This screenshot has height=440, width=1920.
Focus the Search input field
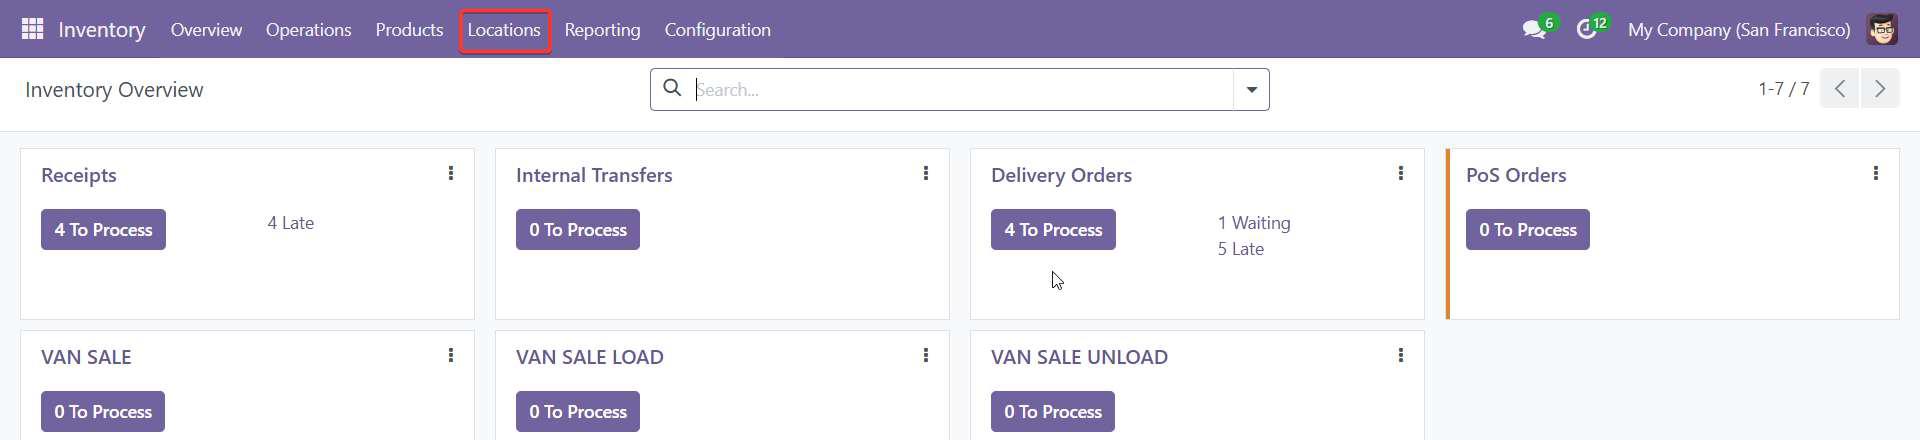tap(960, 90)
